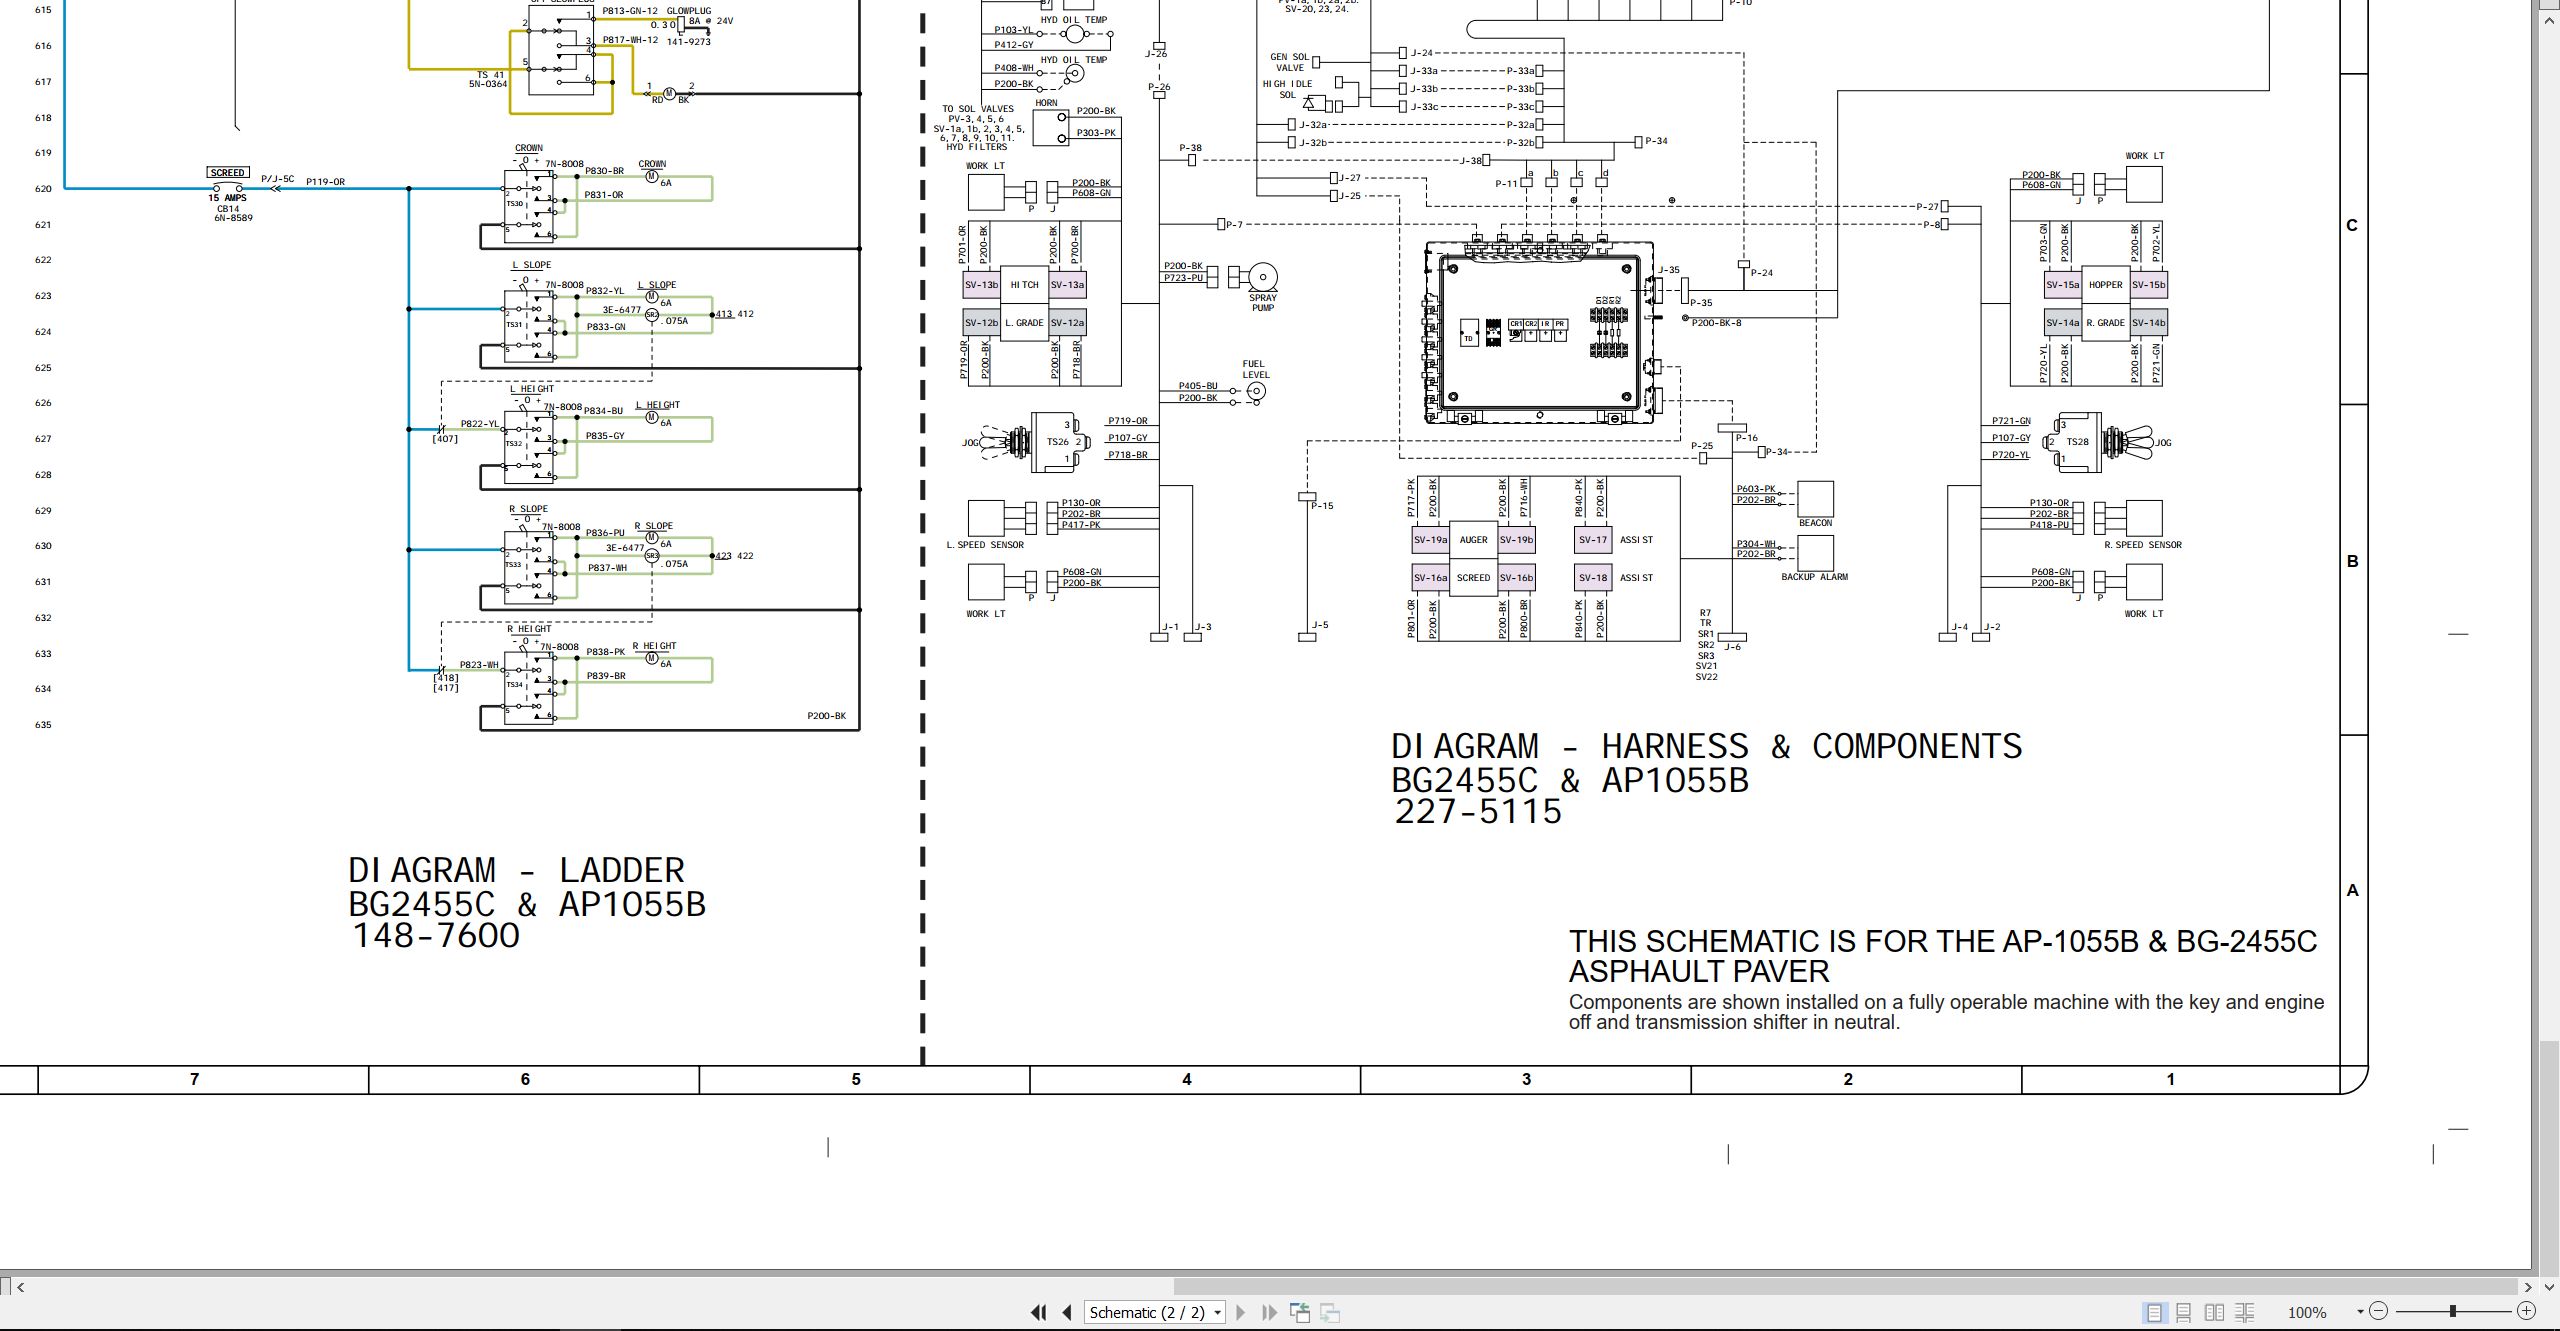Click the R. SPEED SENSOR label

[x=2143, y=545]
